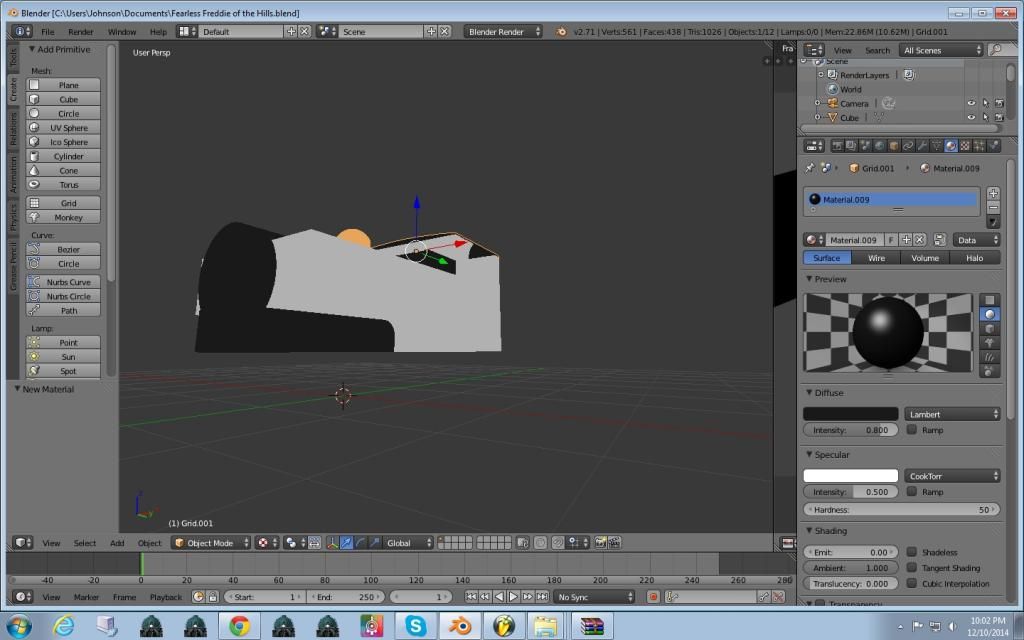Collapse the Add Primitive panel
The height and width of the screenshot is (640, 1024).
click(59, 49)
